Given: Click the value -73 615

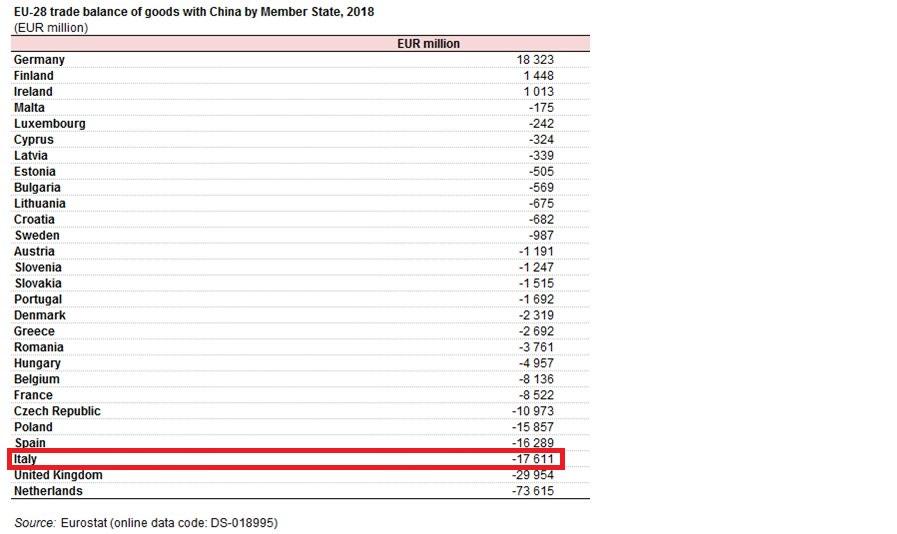Looking at the screenshot, I should click(533, 492).
